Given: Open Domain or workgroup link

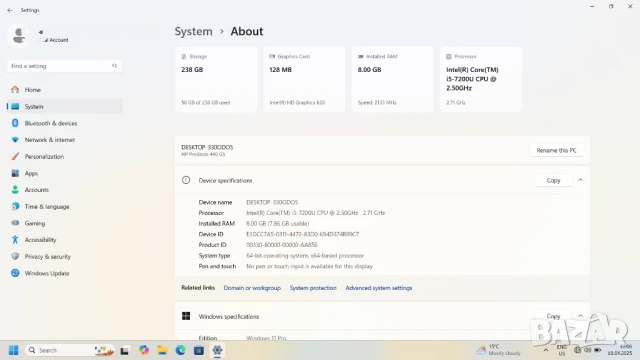Looking at the screenshot, I should pyautogui.click(x=252, y=288).
